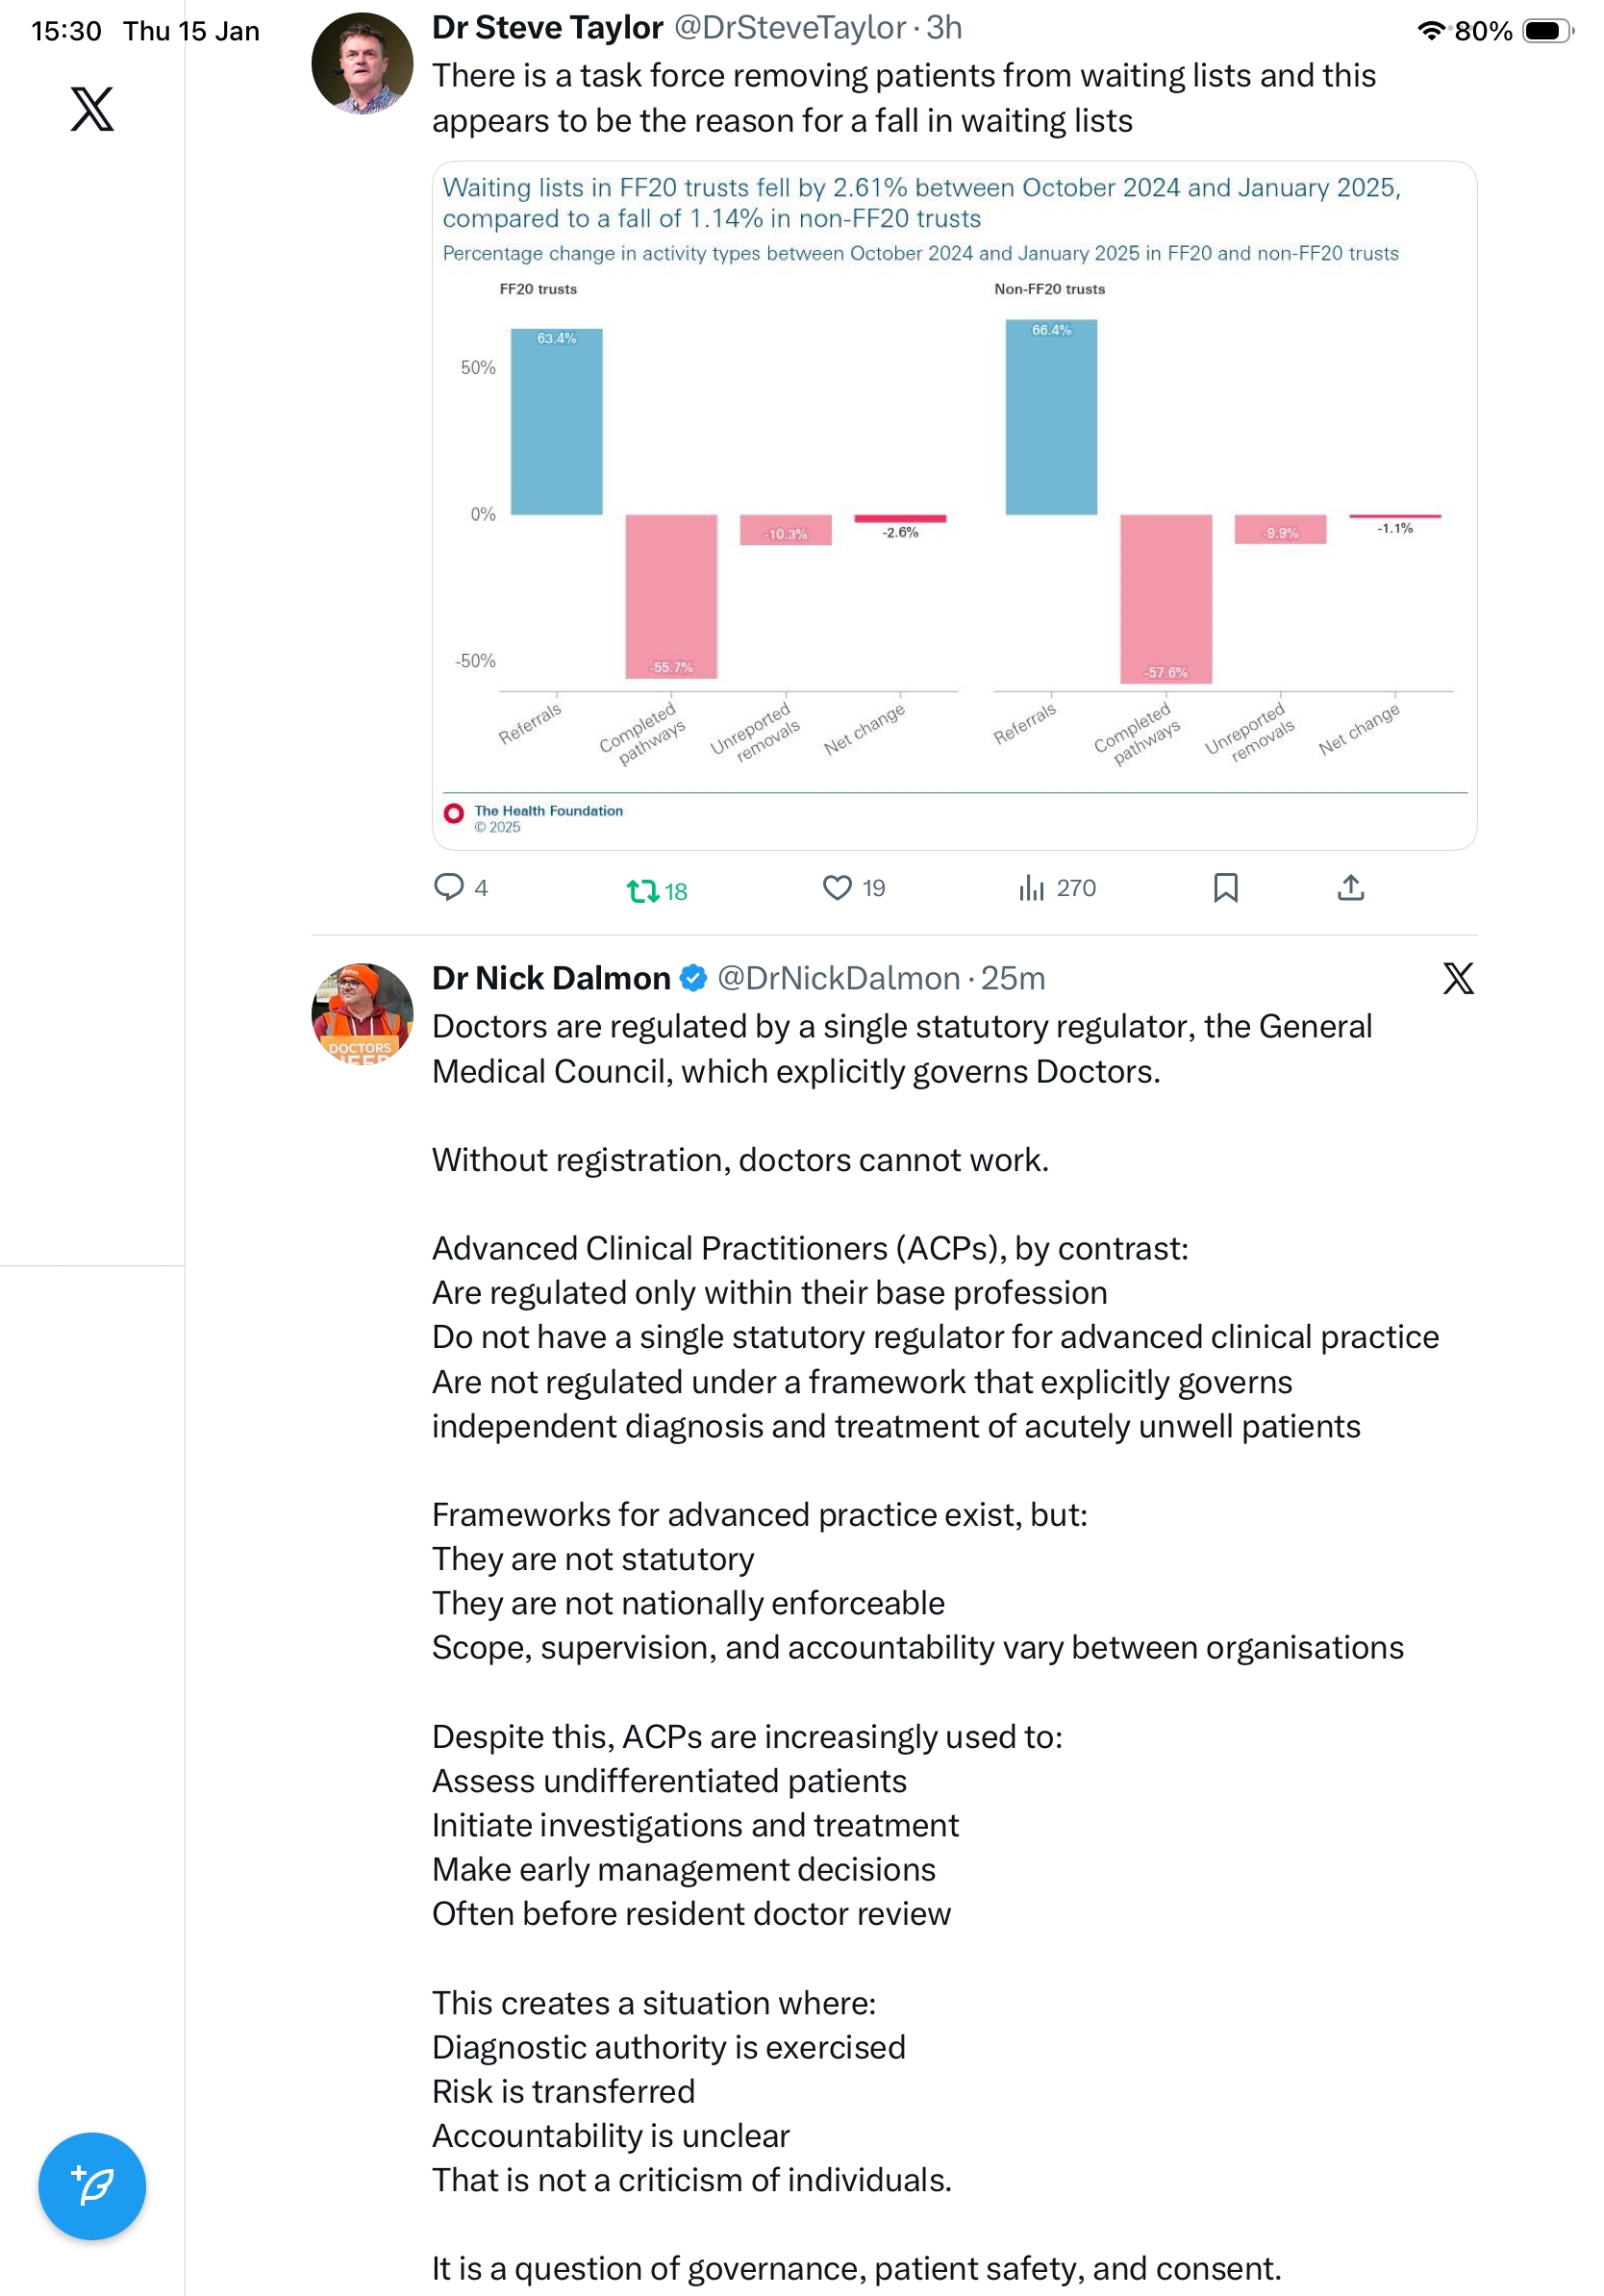Screen dimensions: 1604x2296
Task: Bookmark Dr Steve Taylor's post
Action: (x=1225, y=887)
